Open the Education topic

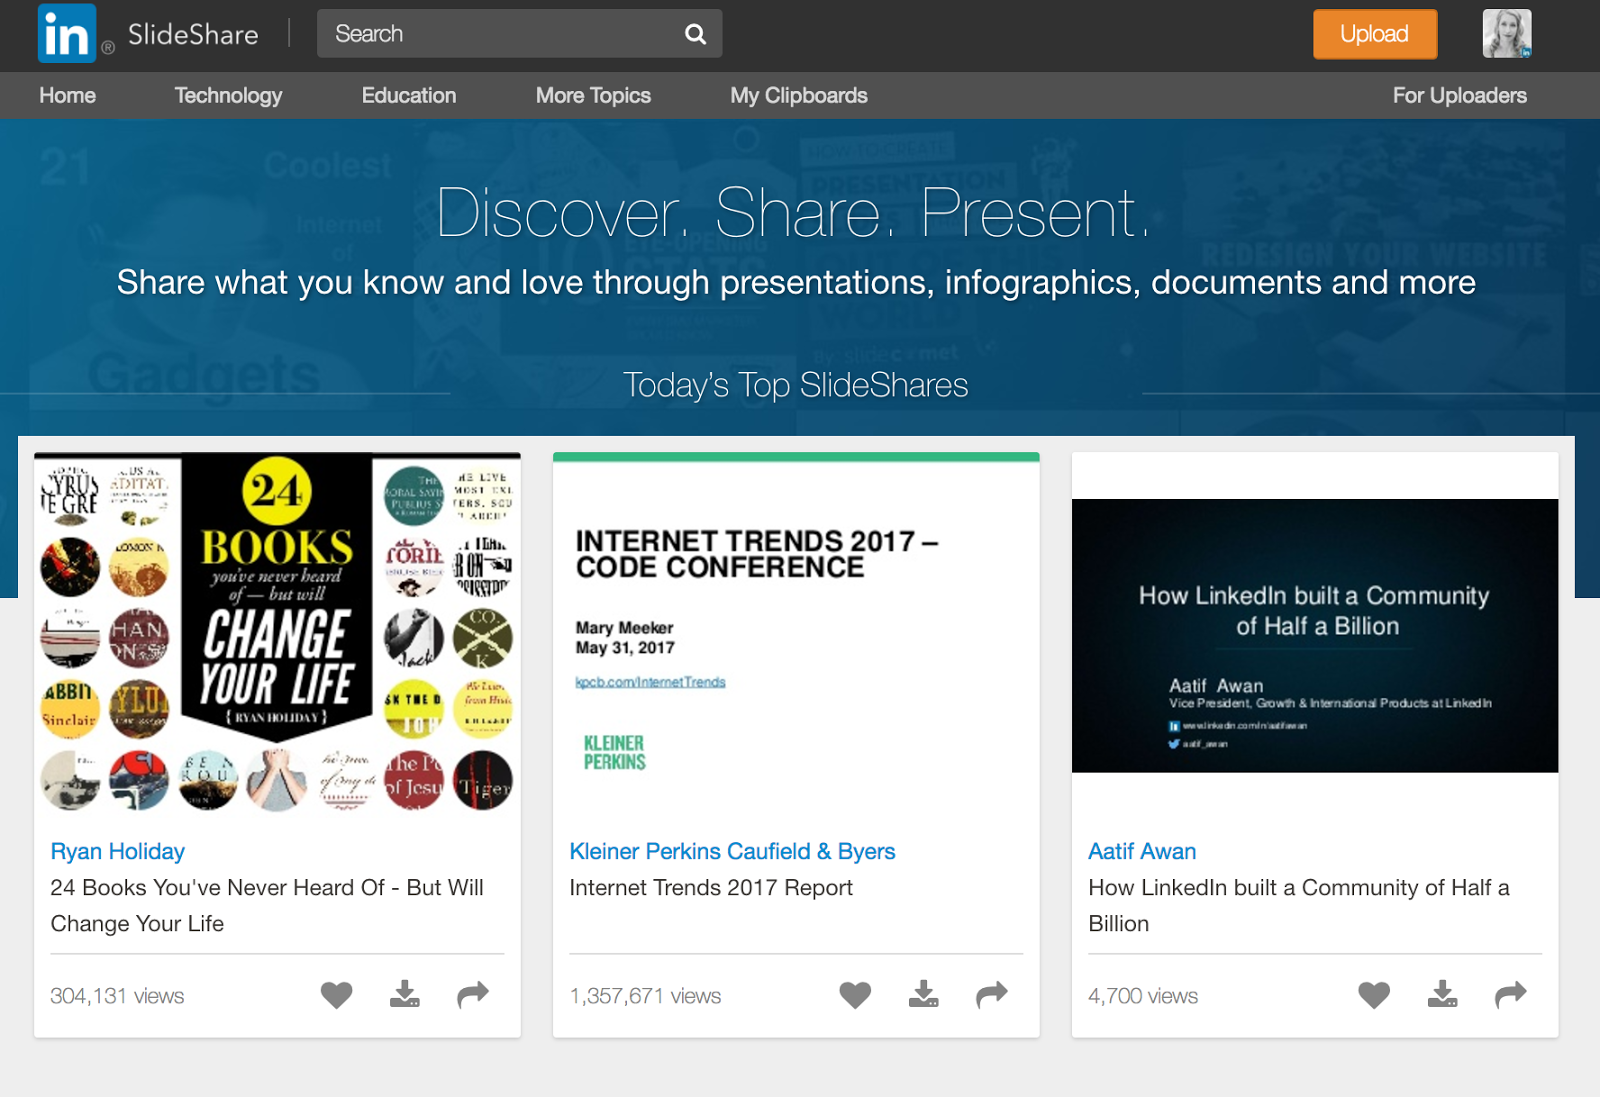(x=409, y=96)
